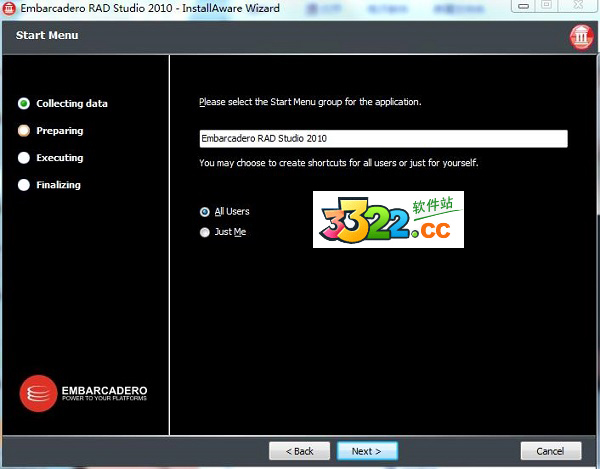Cancel the installation wizard

[551, 451]
